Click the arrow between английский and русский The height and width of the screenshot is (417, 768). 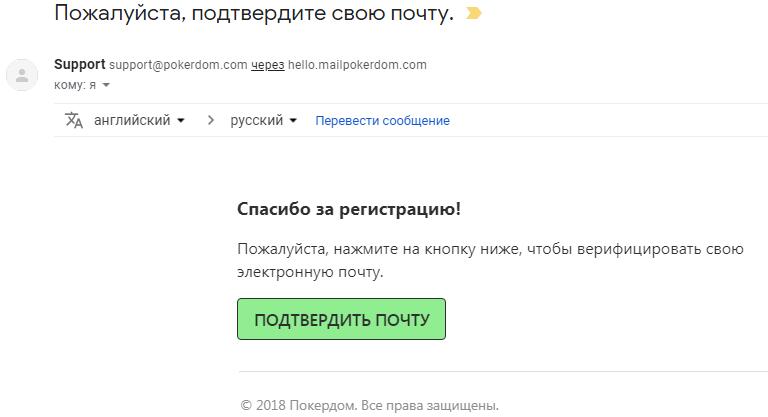click(x=211, y=120)
